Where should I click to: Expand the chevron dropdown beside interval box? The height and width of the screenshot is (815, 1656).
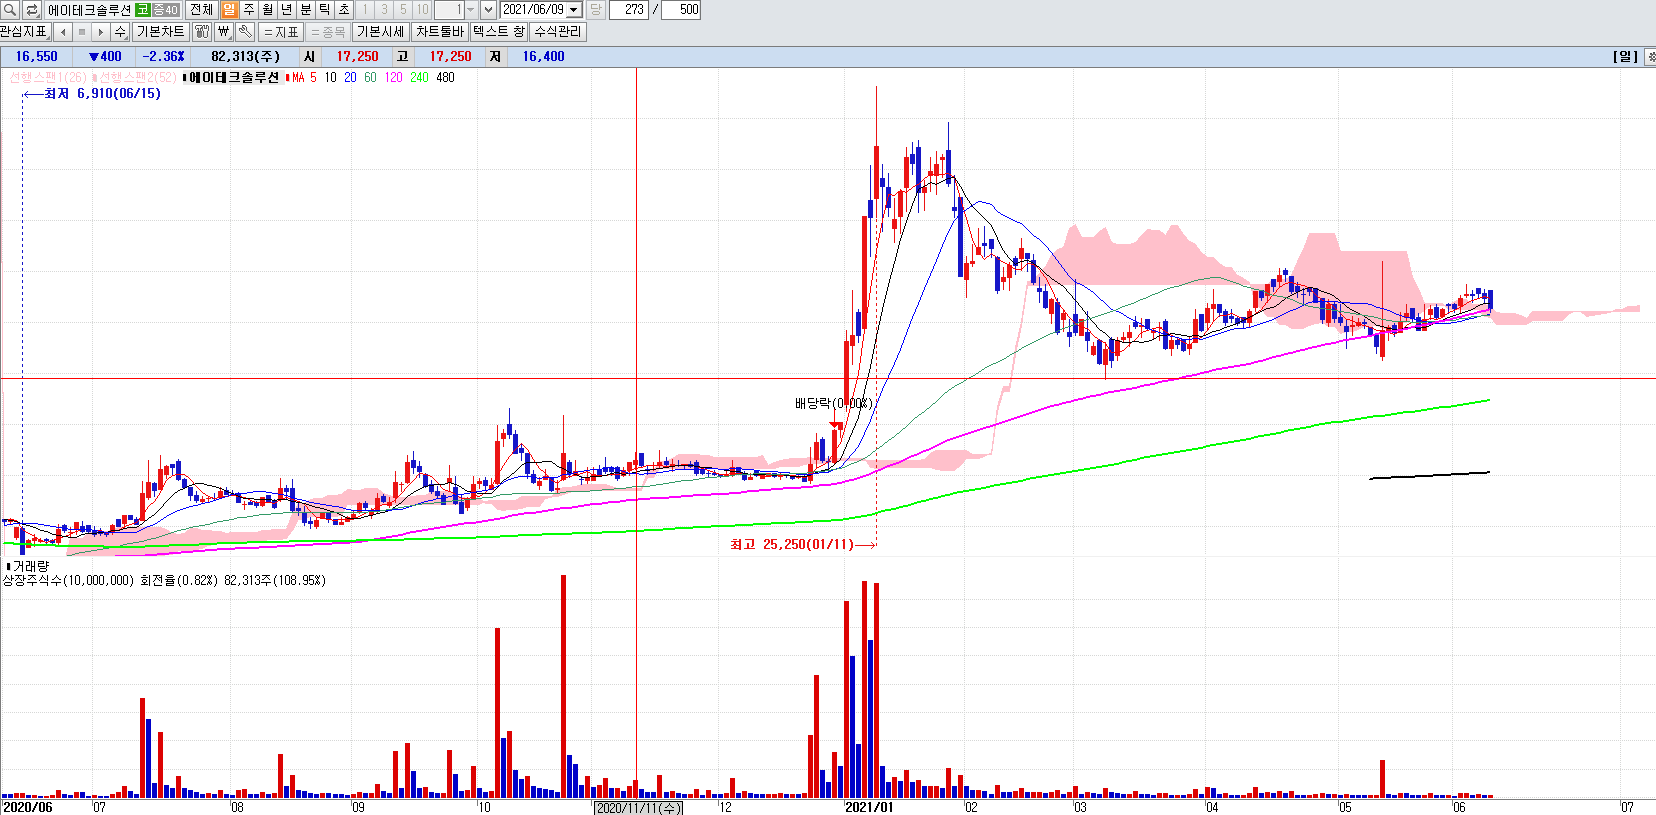point(488,10)
